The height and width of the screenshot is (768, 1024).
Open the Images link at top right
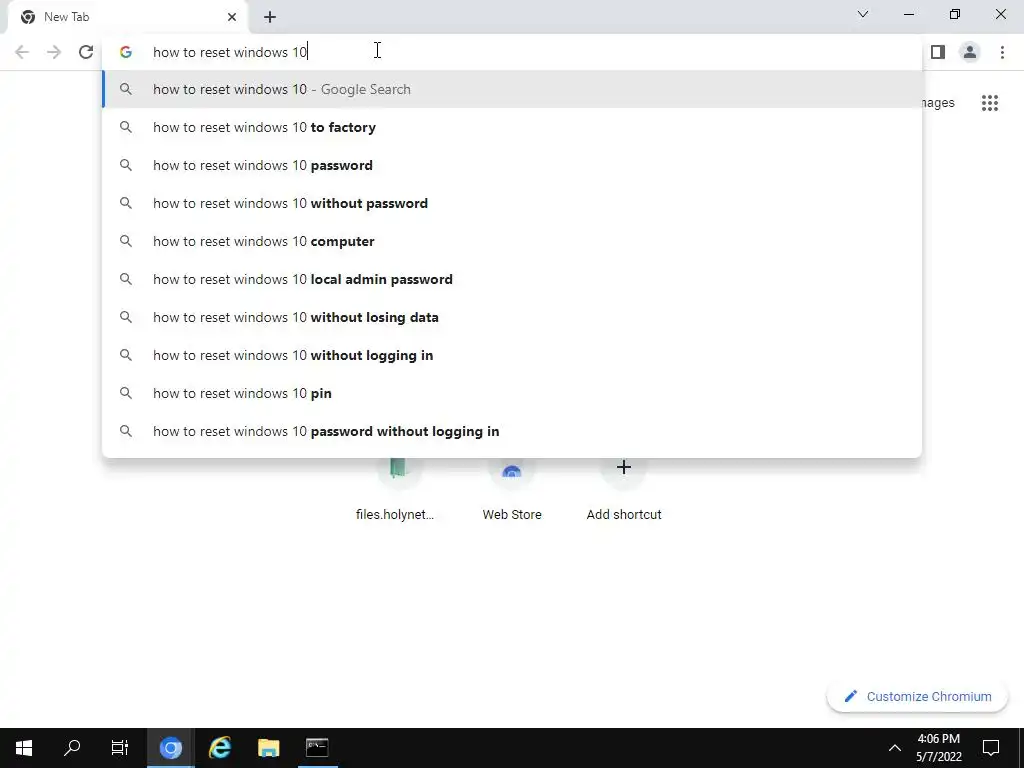(x=938, y=103)
